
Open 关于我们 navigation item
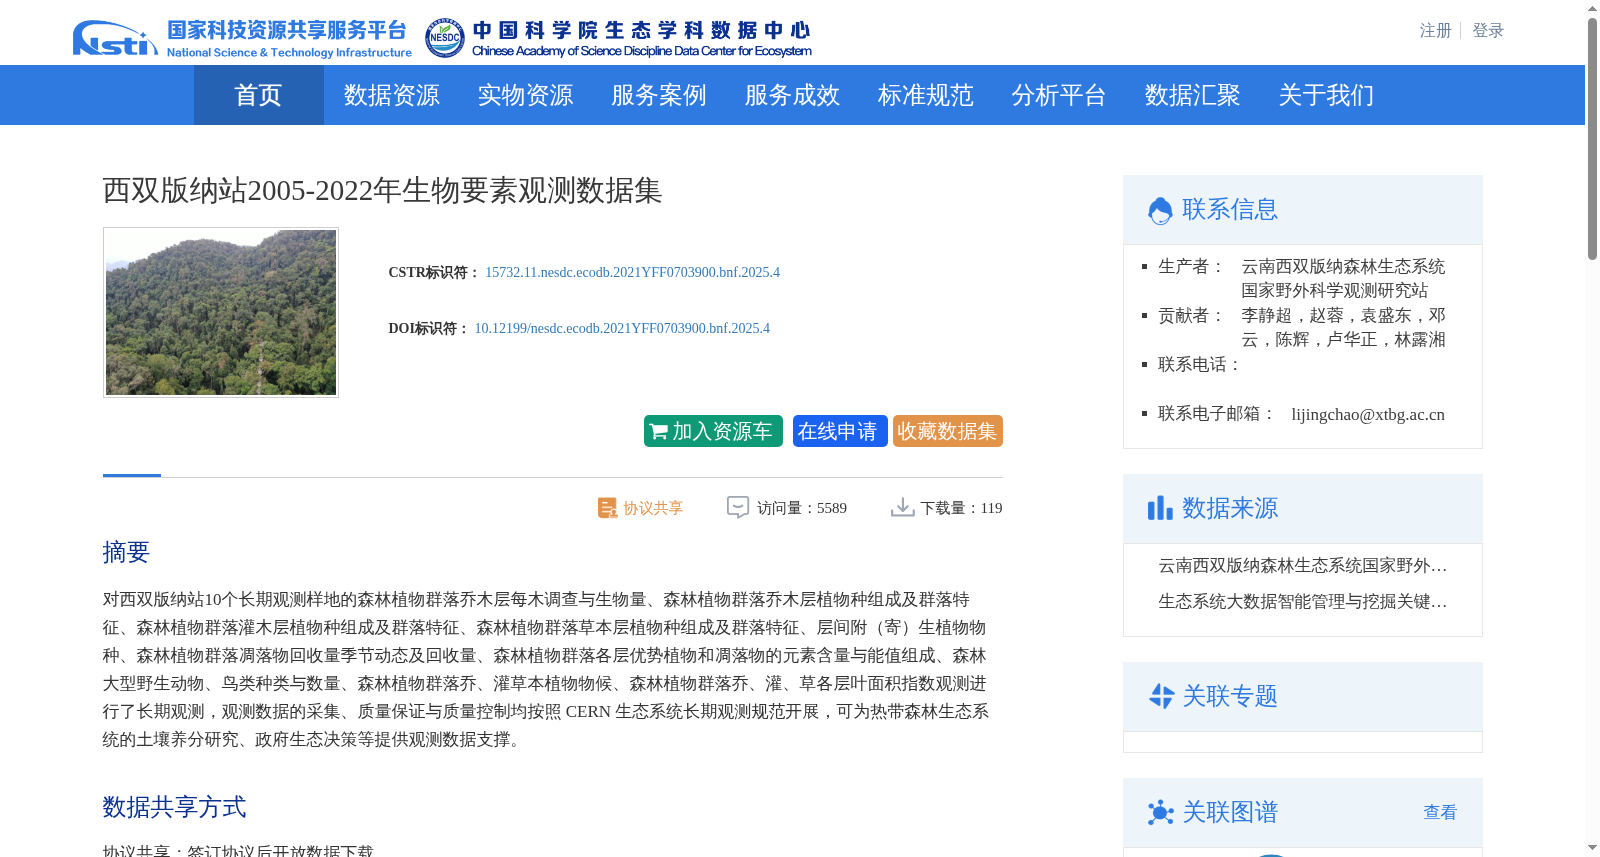point(1326,95)
